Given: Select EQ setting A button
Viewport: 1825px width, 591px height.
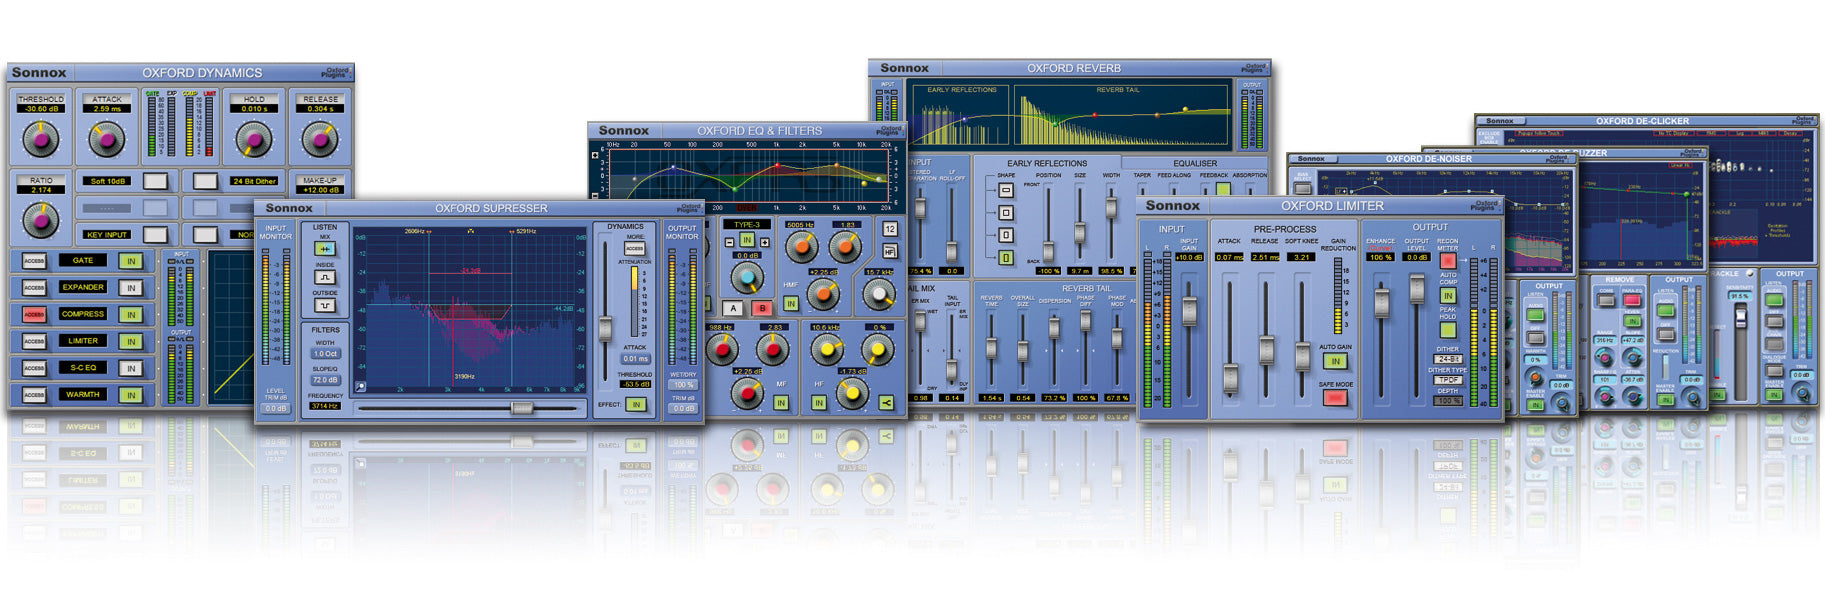Looking at the screenshot, I should pyautogui.click(x=733, y=308).
